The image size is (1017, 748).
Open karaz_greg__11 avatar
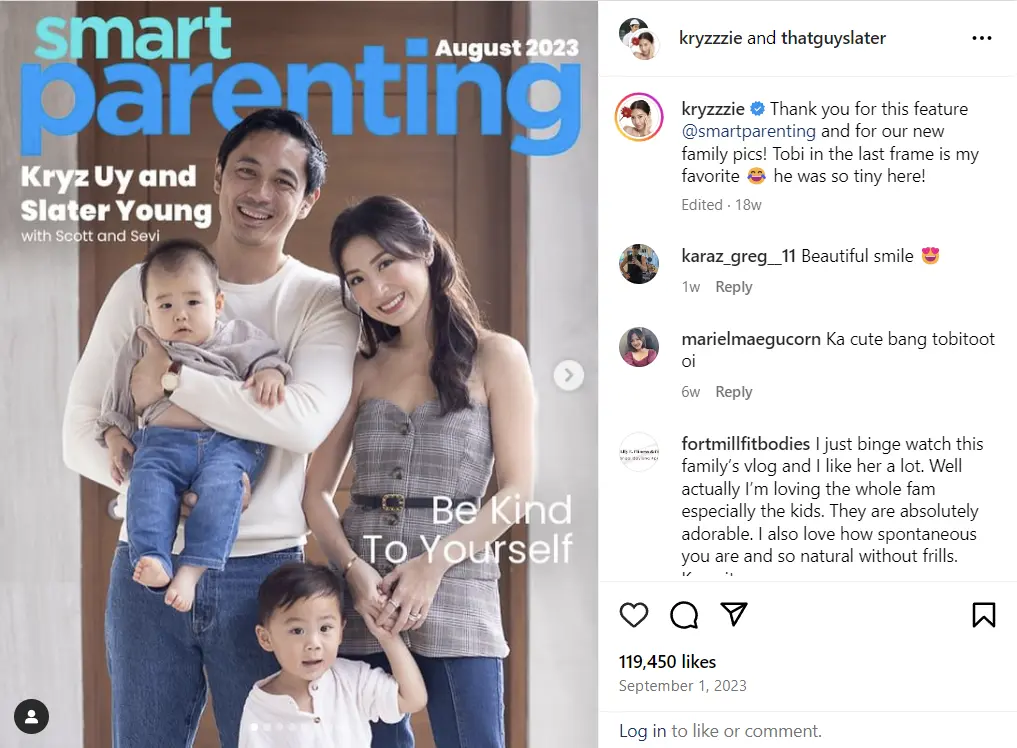[x=639, y=264]
